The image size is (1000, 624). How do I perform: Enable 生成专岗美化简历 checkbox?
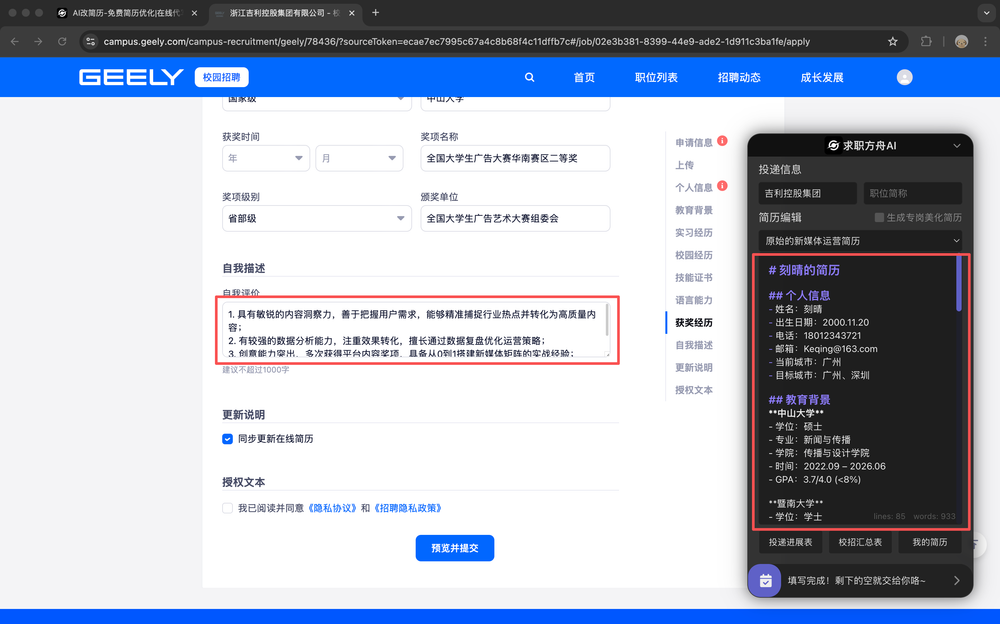[x=880, y=217]
